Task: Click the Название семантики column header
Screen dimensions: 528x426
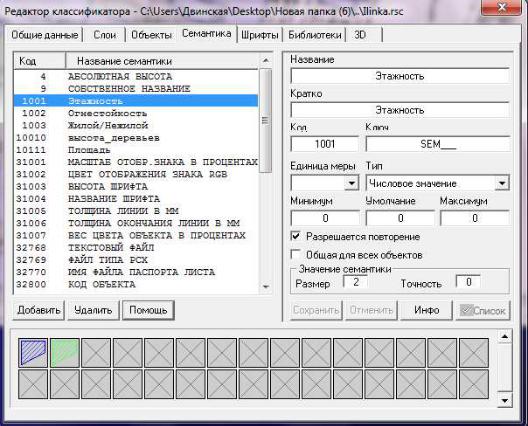Action: click(162, 61)
